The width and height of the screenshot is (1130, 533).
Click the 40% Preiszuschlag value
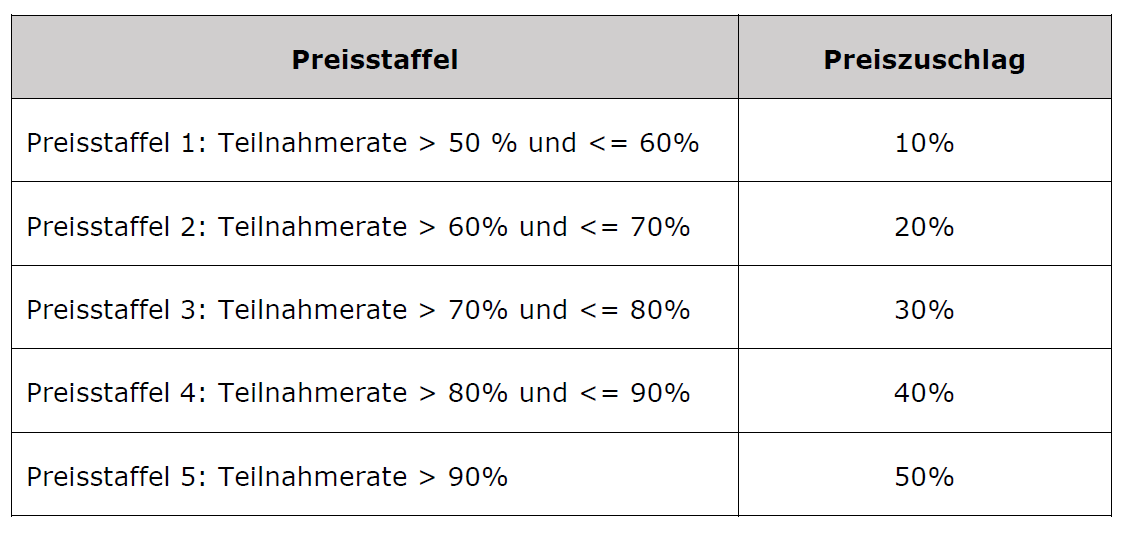point(924,393)
